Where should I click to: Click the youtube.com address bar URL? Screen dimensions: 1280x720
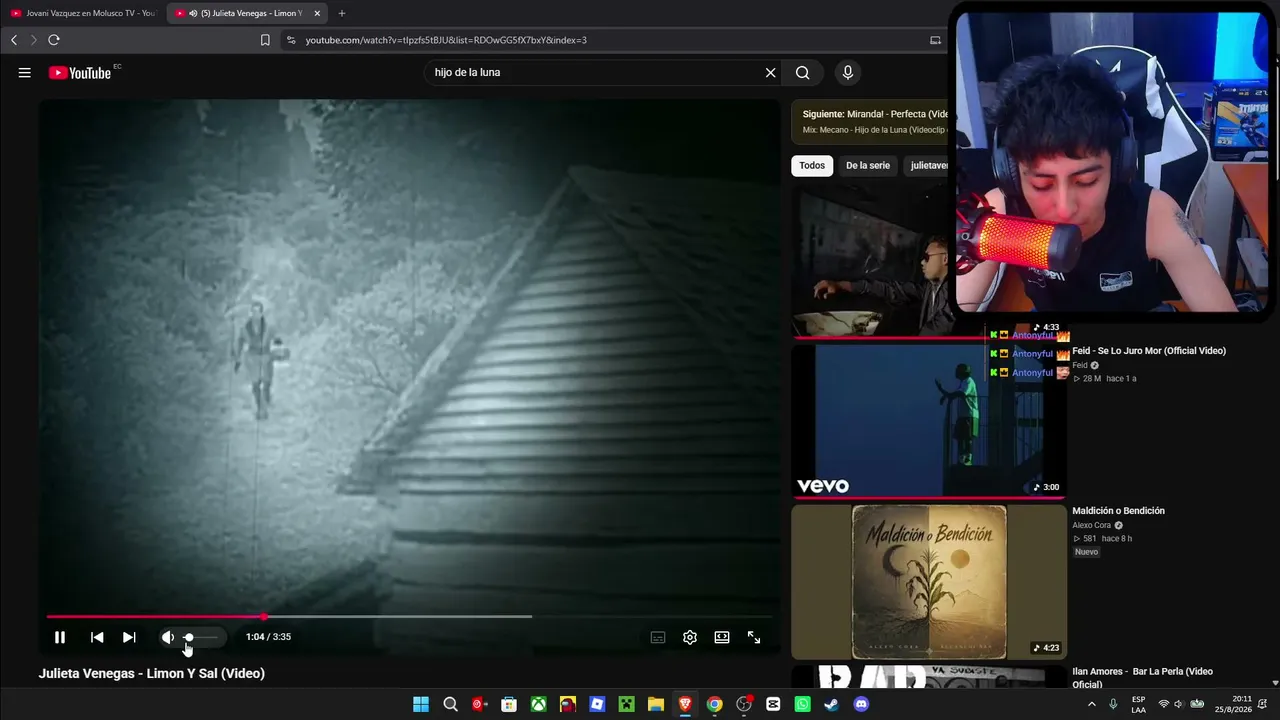click(446, 40)
